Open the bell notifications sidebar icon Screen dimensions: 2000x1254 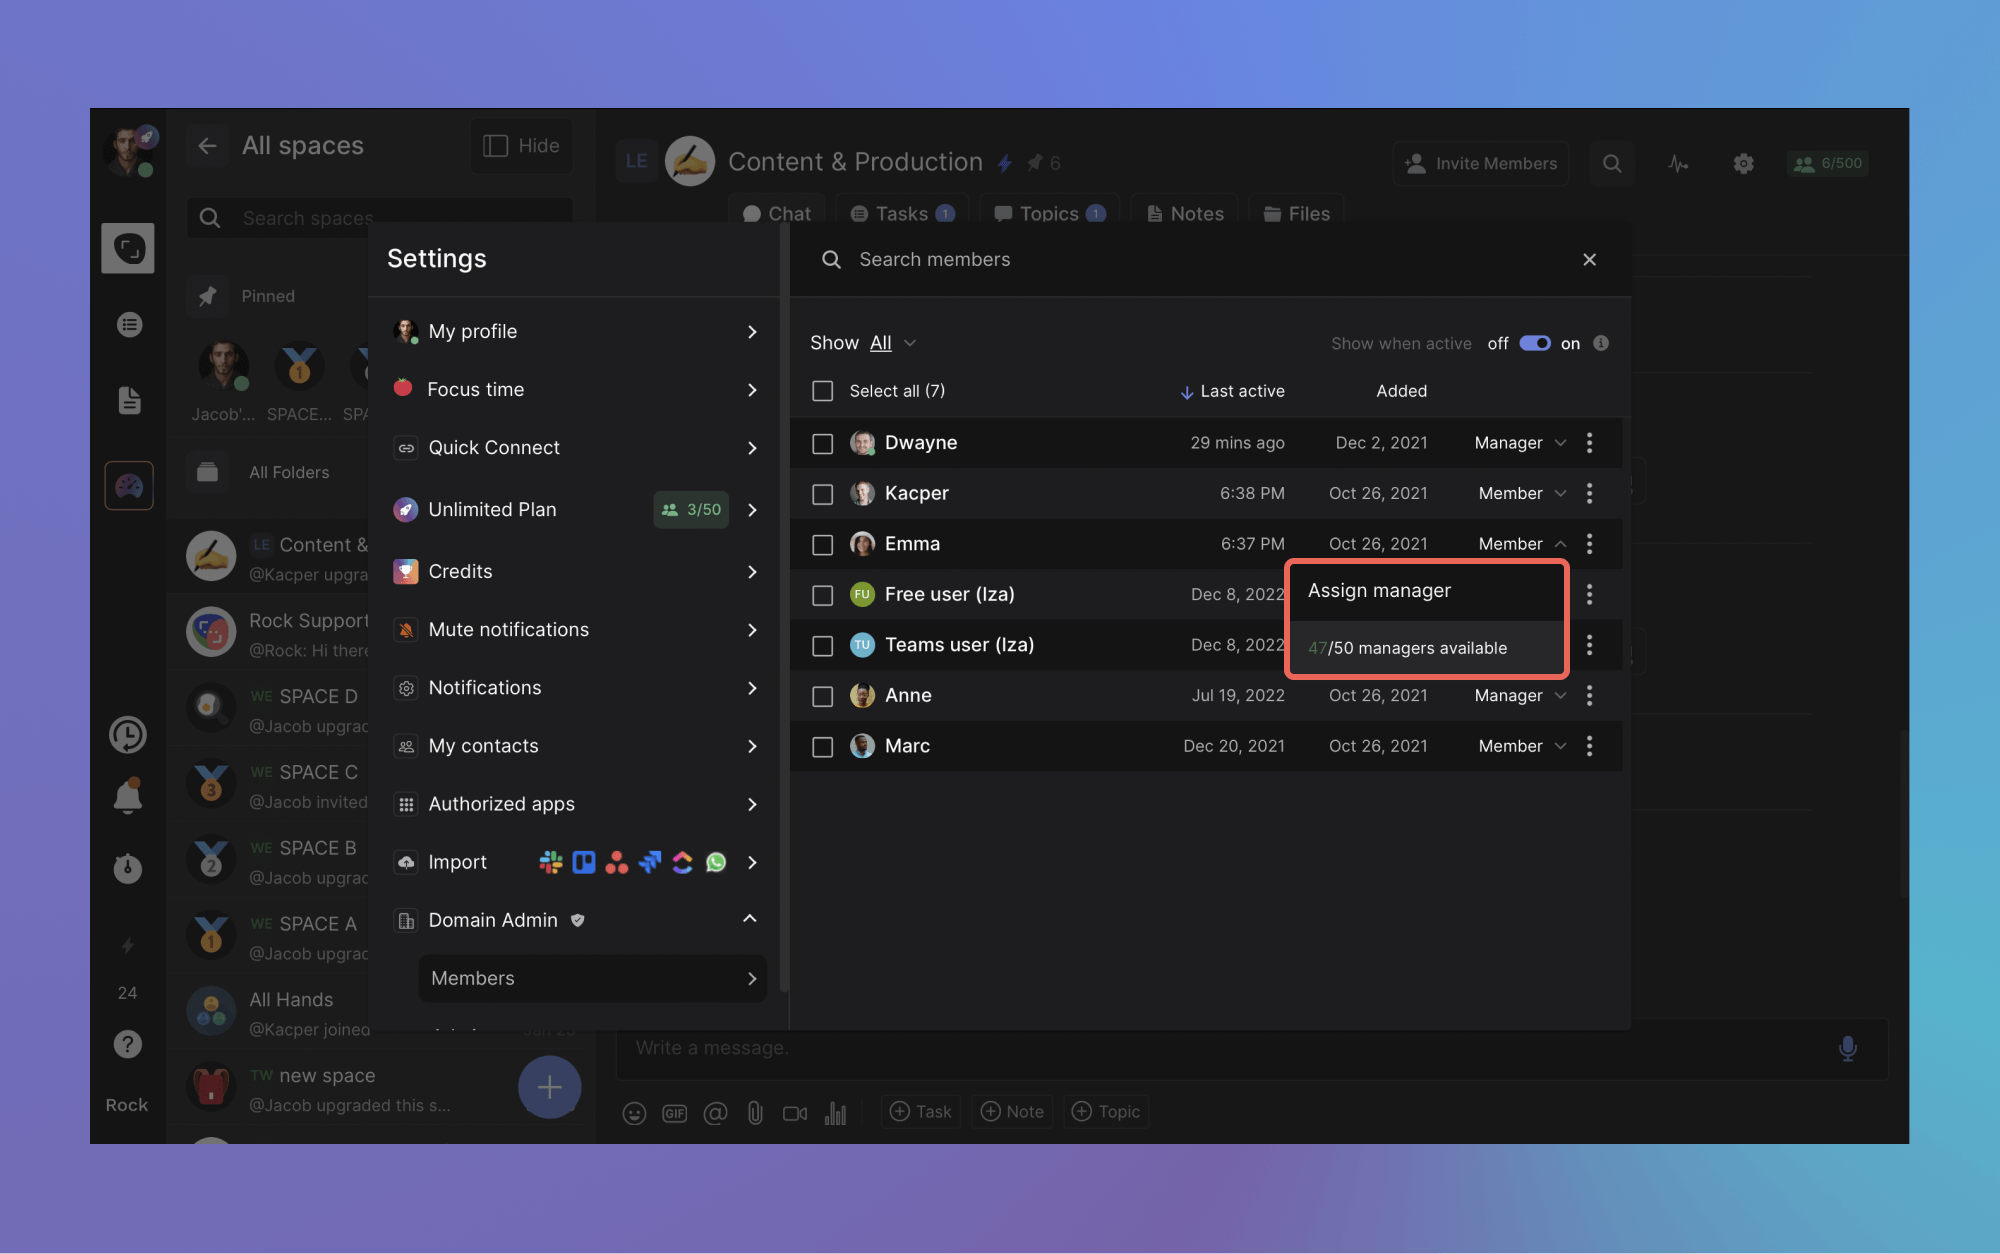[x=128, y=797]
